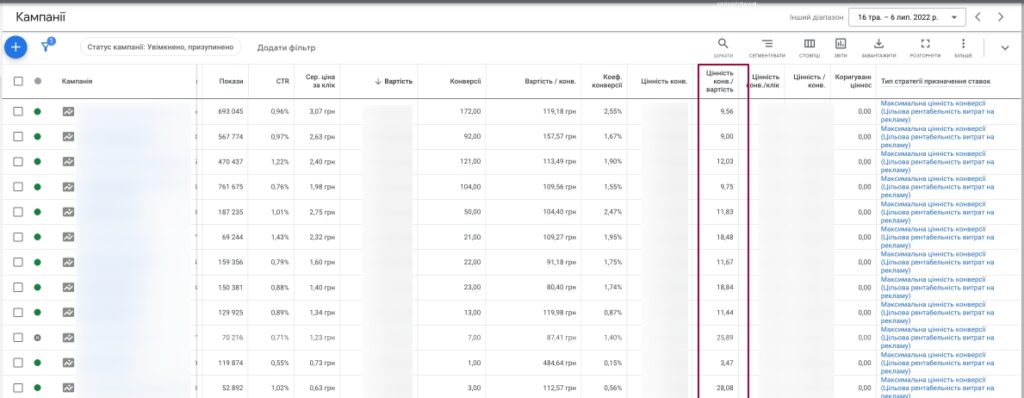Sort by Тип стратегії призначення ставок header
Image resolution: width=1024 pixels, height=398 pixels.
pos(936,82)
